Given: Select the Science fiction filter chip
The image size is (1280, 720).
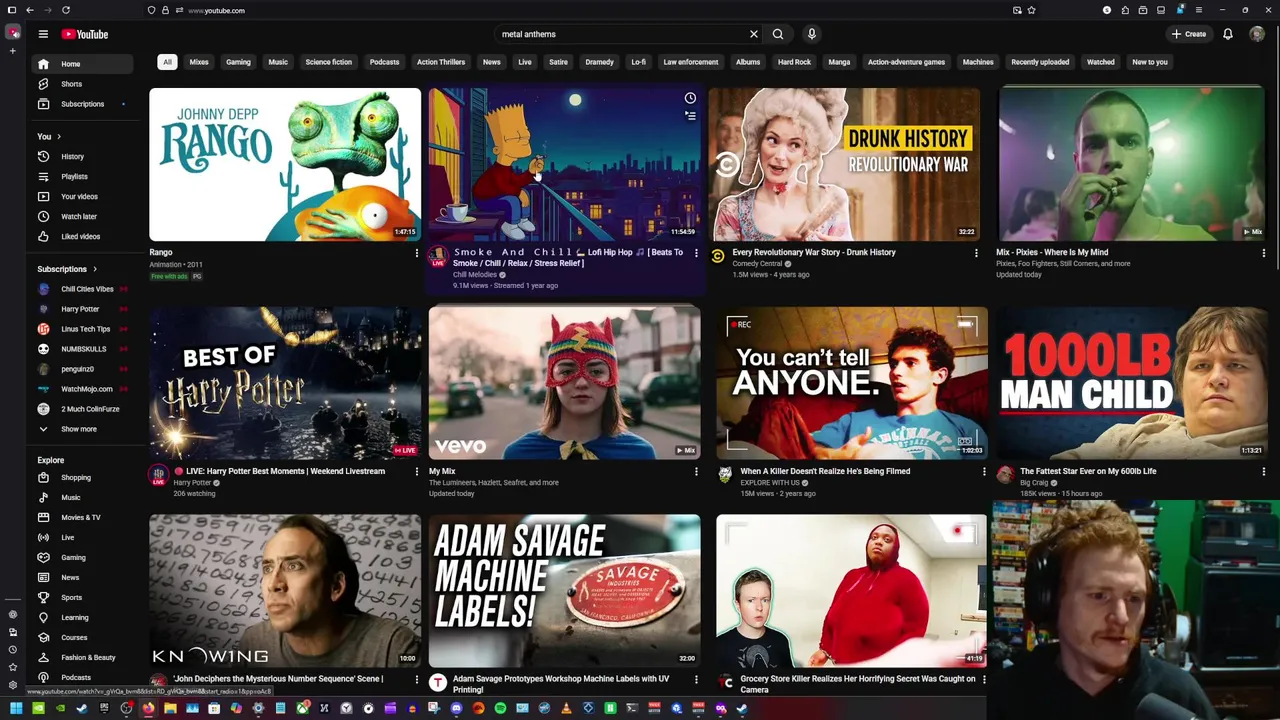Looking at the screenshot, I should [329, 62].
